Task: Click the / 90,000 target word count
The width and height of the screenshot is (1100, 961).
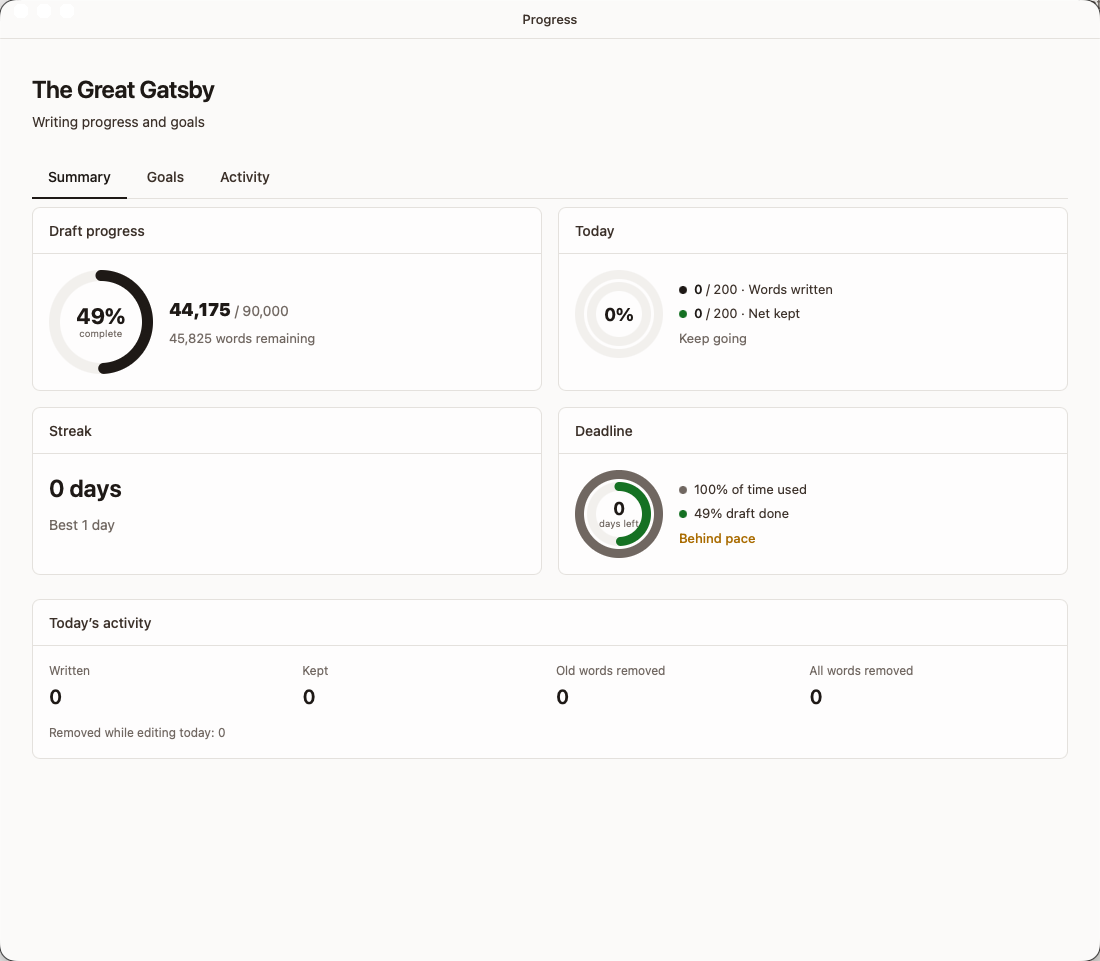Action: click(x=262, y=311)
